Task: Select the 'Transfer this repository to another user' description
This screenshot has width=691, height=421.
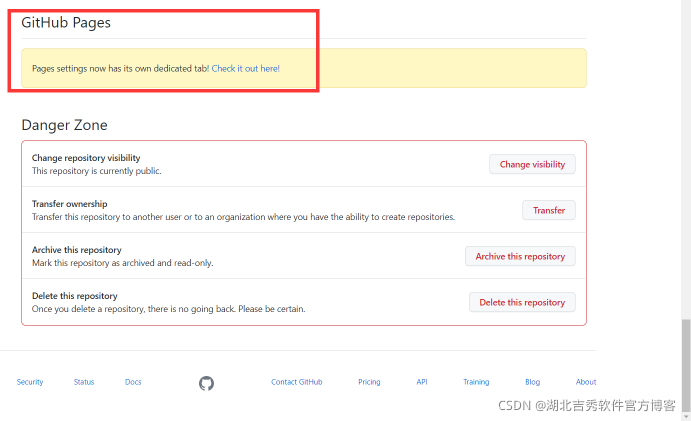Action: point(243,217)
